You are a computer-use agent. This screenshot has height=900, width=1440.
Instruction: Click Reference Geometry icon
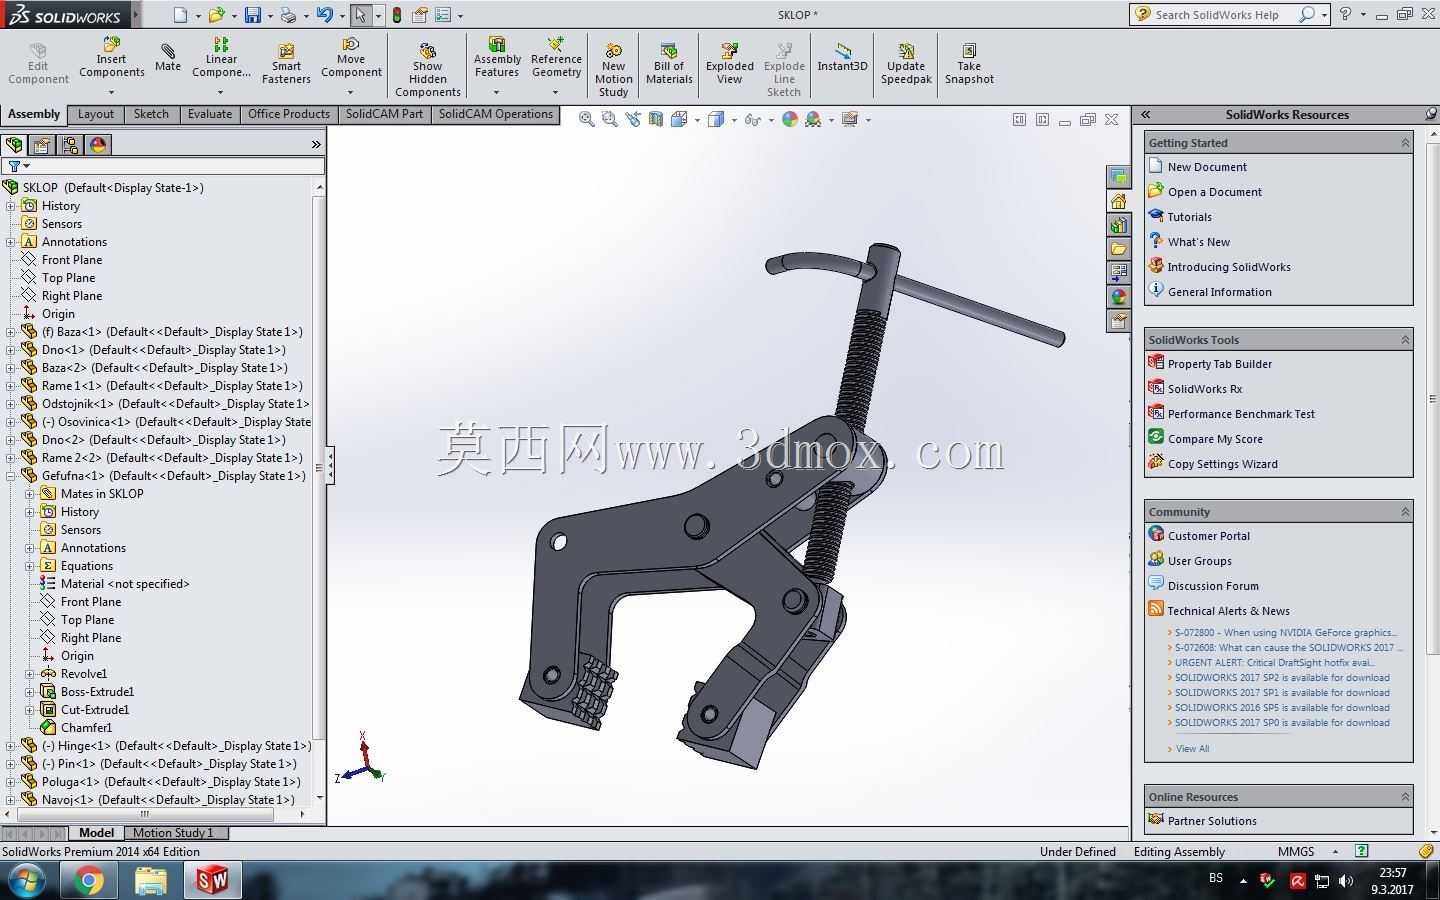coord(556,45)
